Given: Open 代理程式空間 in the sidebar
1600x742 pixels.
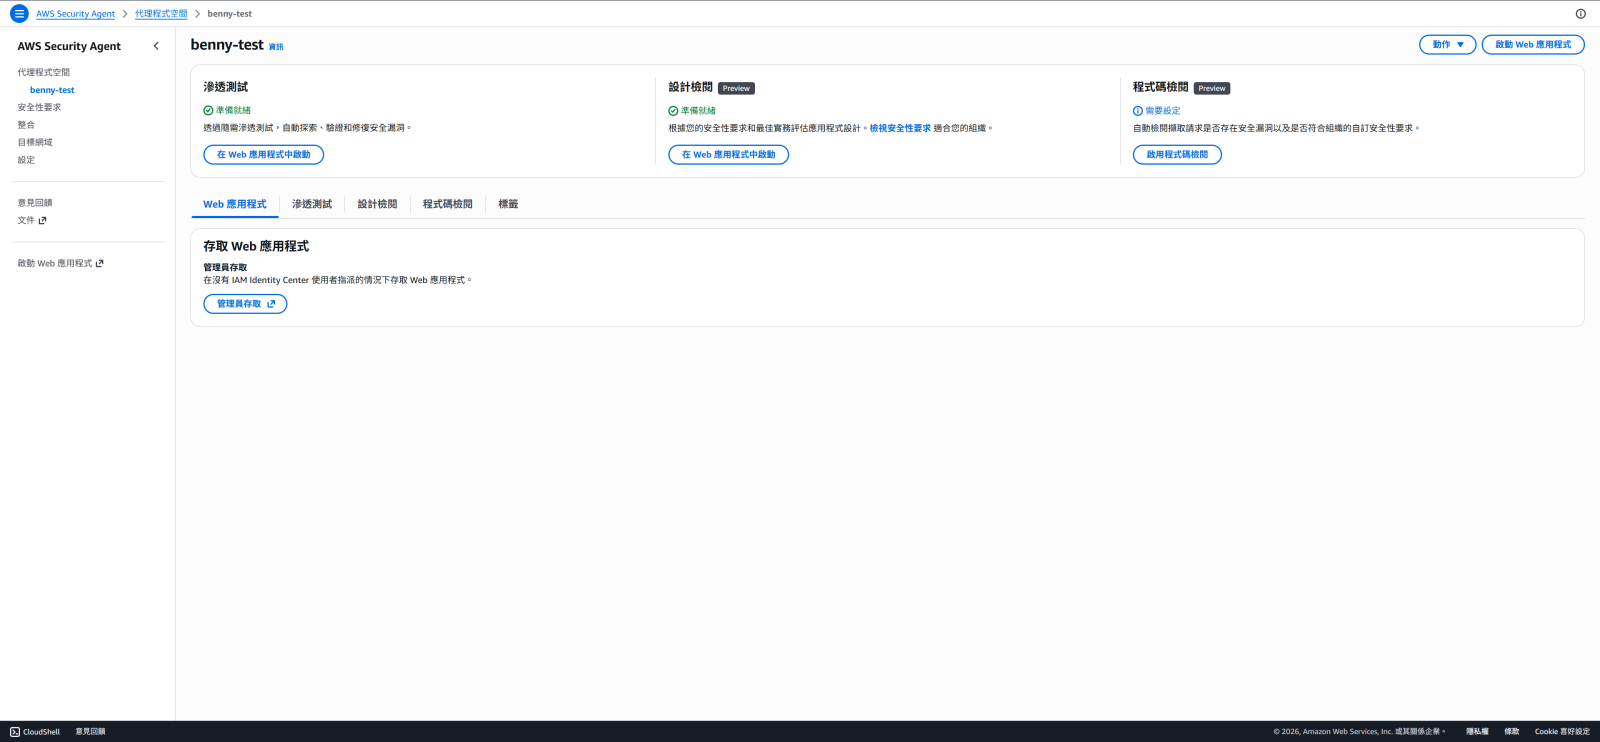Looking at the screenshot, I should pyautogui.click(x=43, y=73).
